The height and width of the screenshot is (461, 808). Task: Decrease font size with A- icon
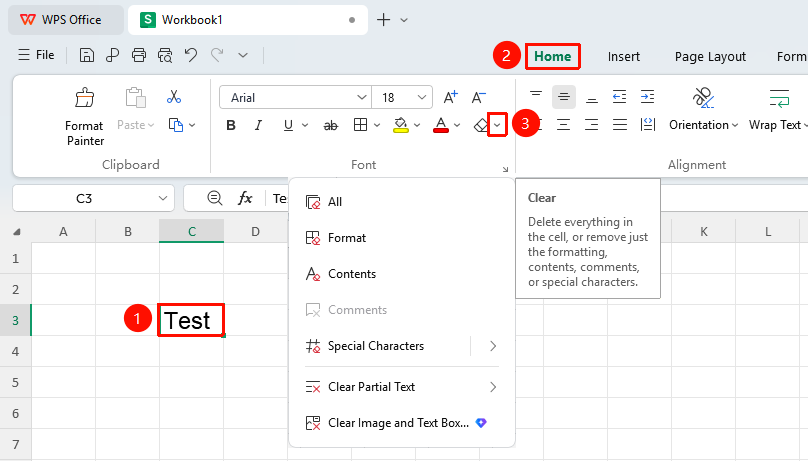tap(479, 97)
